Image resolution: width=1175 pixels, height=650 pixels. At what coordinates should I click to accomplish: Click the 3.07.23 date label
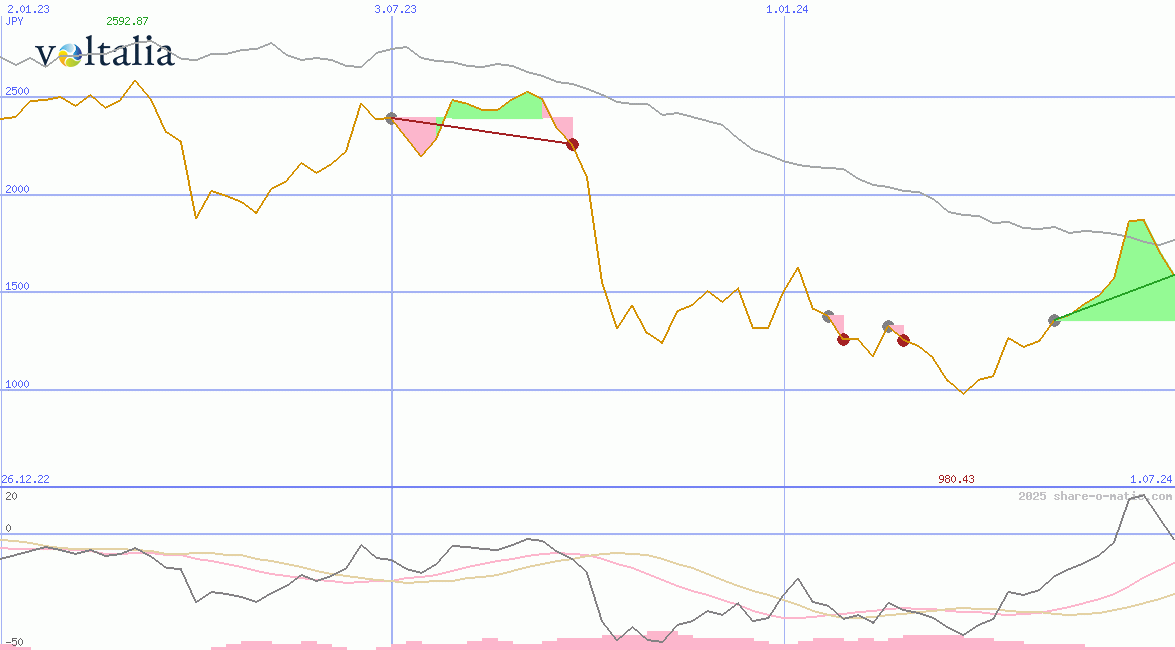coord(395,9)
